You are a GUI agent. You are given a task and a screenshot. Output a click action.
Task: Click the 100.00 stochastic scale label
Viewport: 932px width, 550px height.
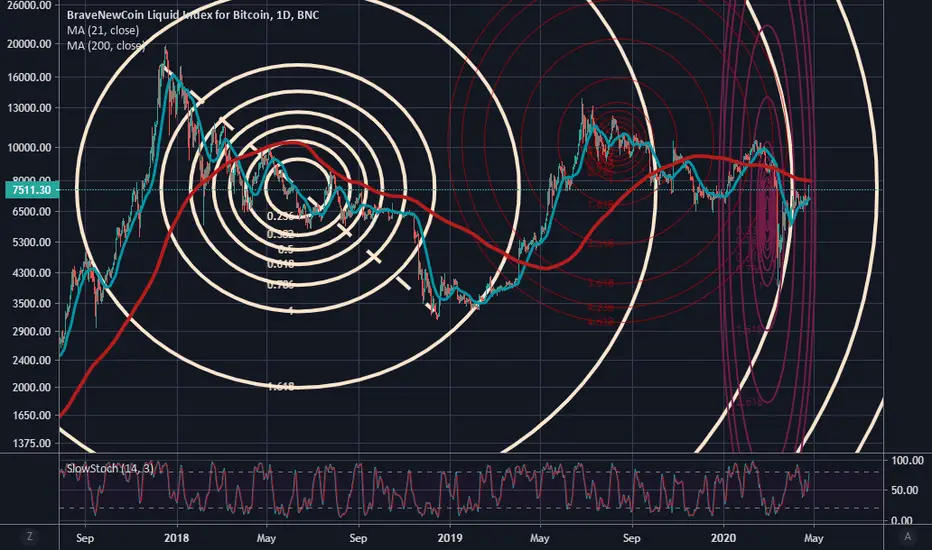tap(908, 461)
